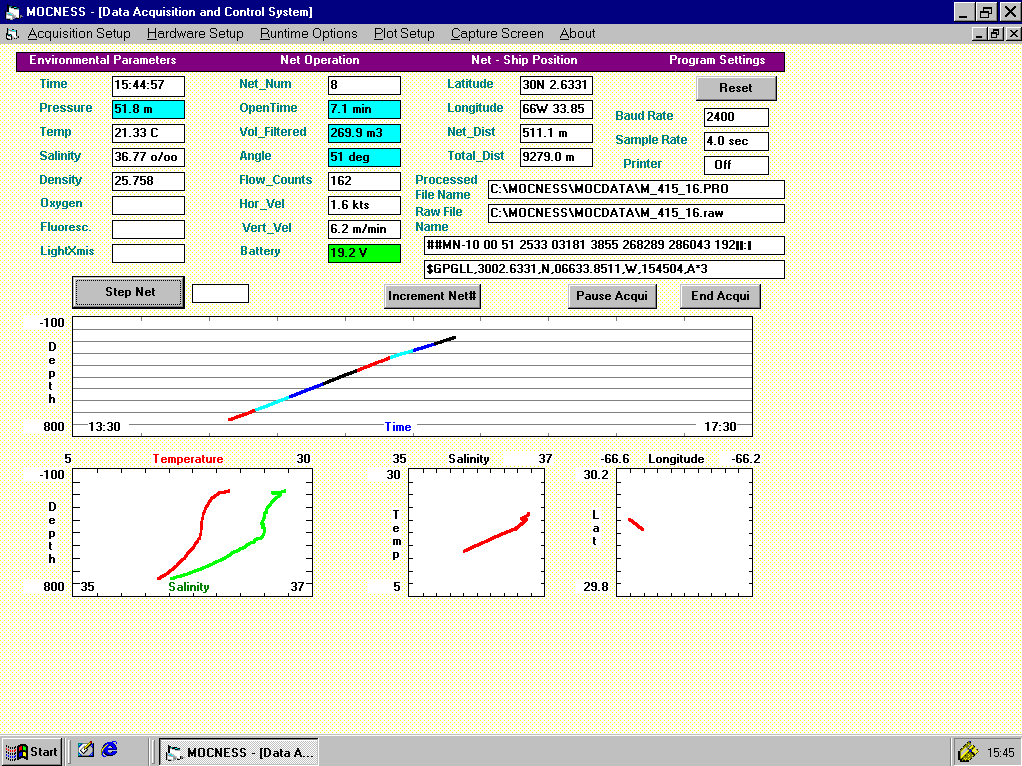
Task: Click the End Acqui button
Action: coord(720,296)
